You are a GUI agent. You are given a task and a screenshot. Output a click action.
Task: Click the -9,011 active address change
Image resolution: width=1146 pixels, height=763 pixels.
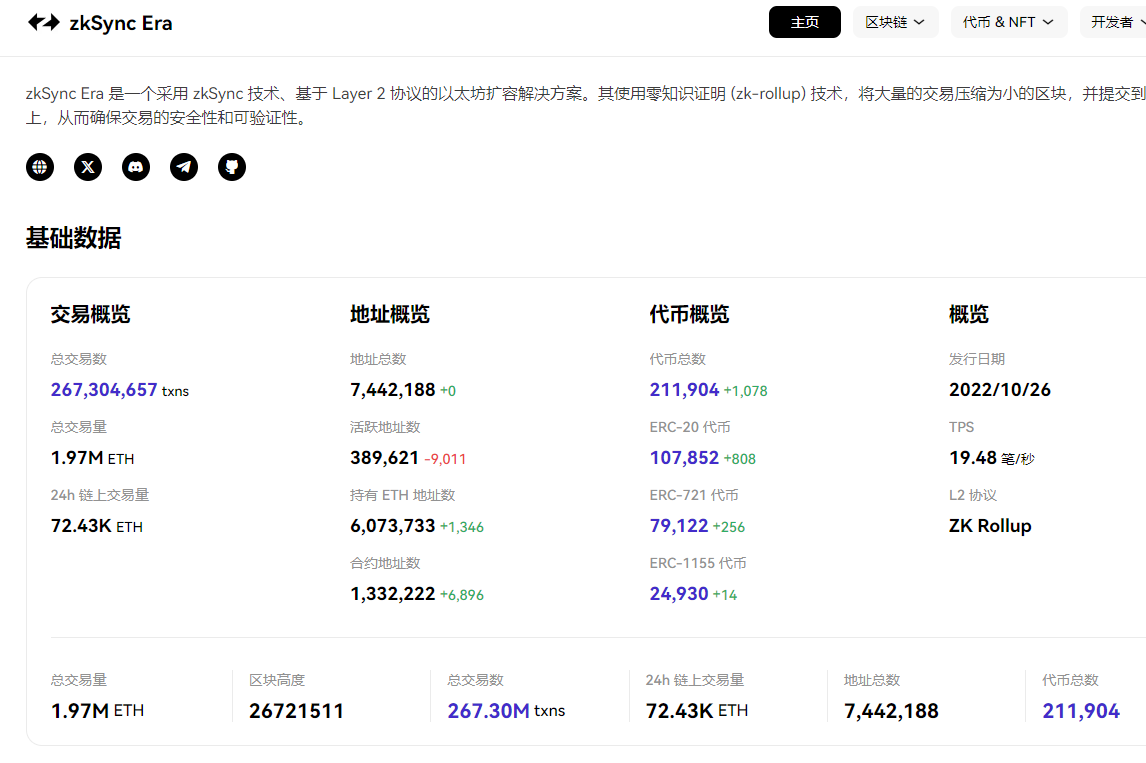coord(445,460)
